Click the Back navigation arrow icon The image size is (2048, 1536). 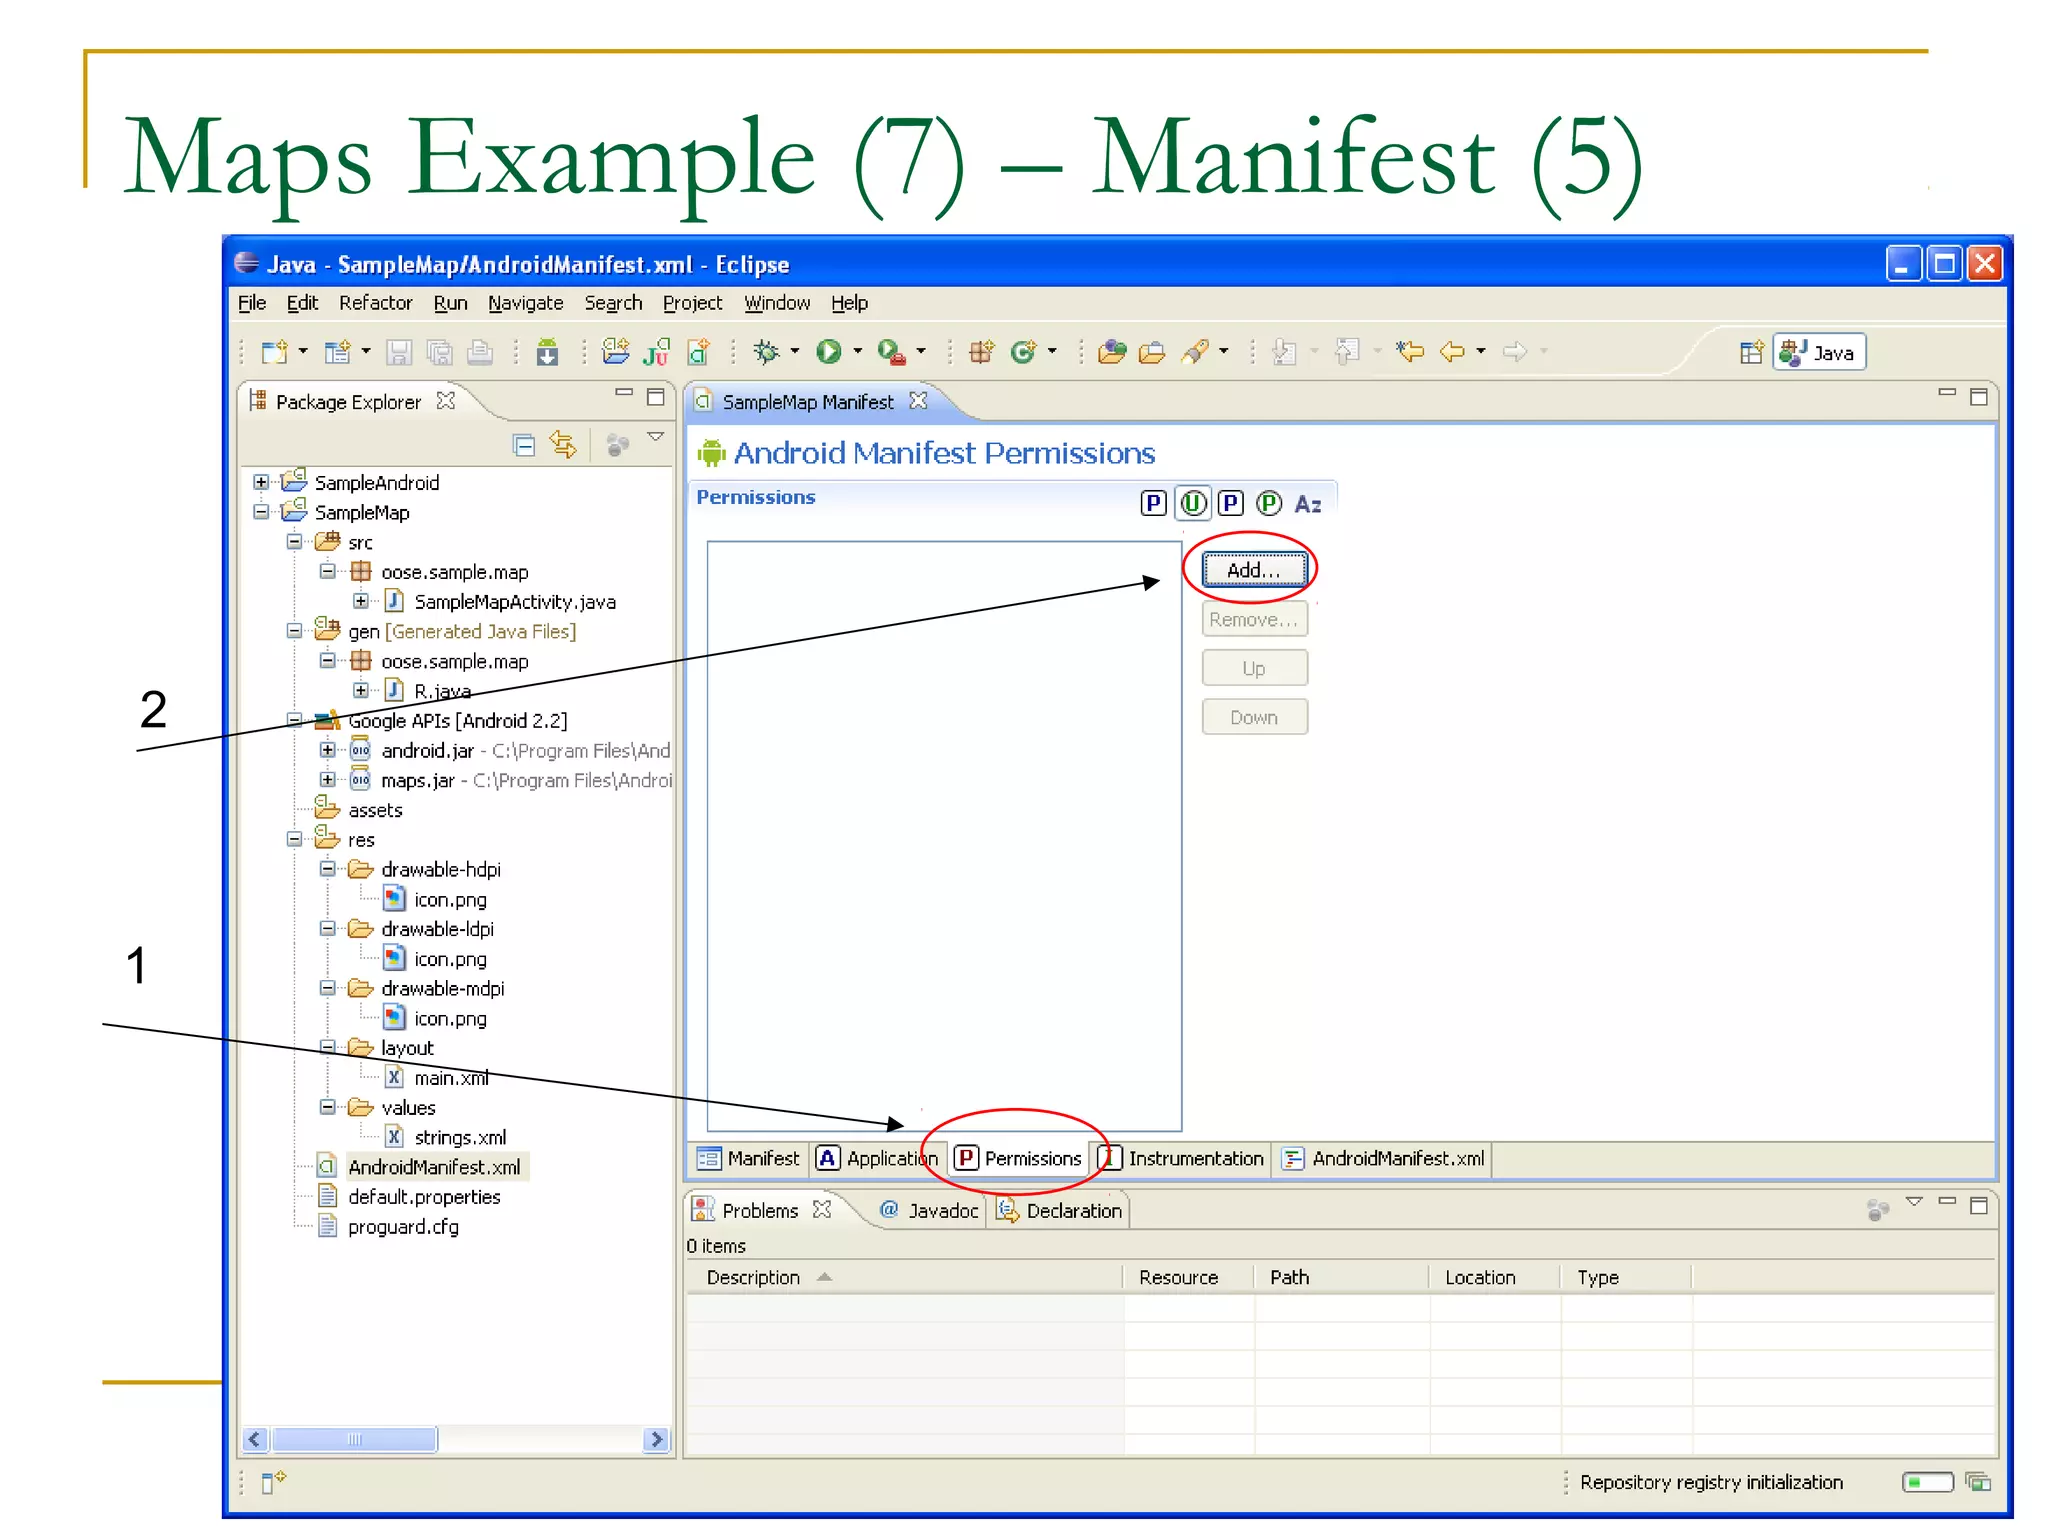pos(1452,352)
